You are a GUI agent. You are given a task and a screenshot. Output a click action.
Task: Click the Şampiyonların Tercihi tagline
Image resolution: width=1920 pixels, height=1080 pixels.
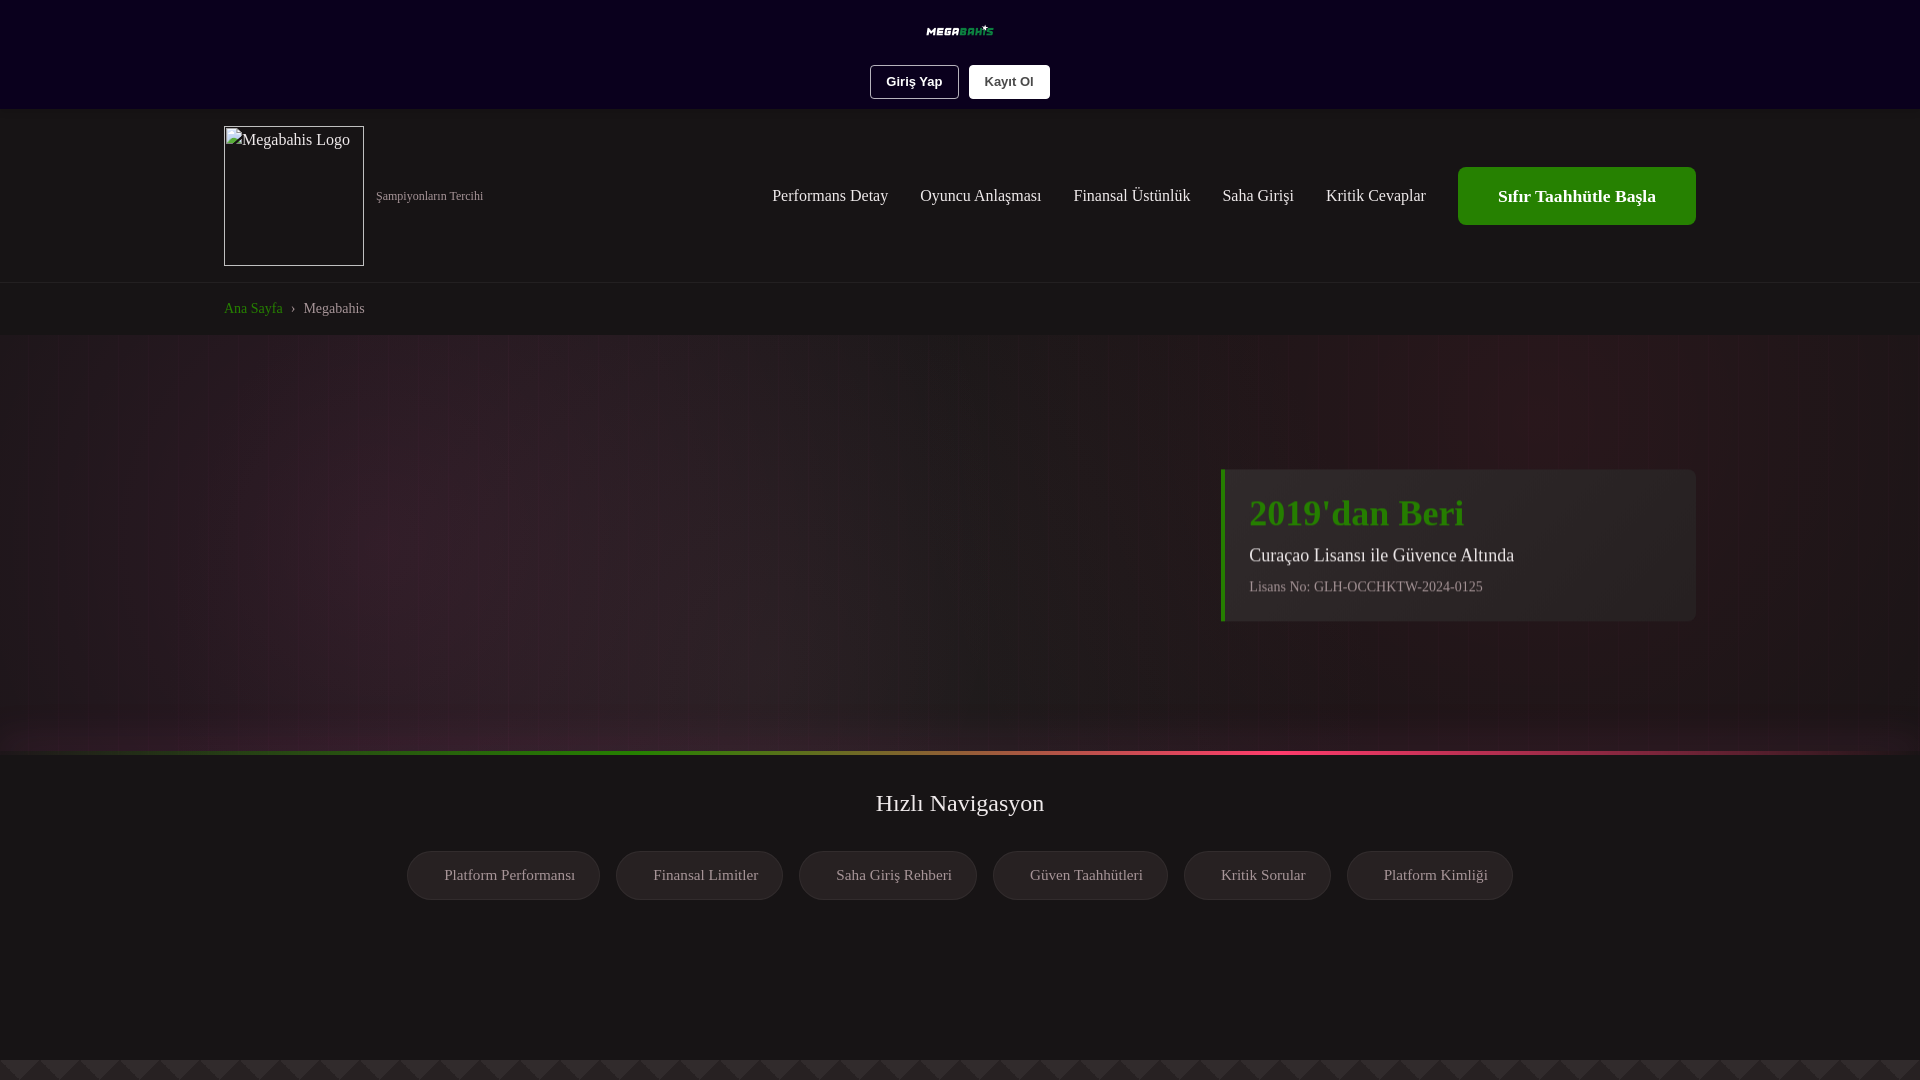[x=429, y=196]
